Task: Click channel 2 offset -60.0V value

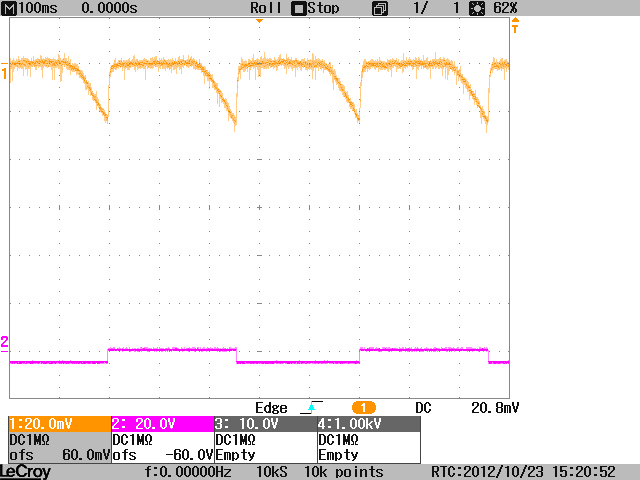Action: pos(189,455)
